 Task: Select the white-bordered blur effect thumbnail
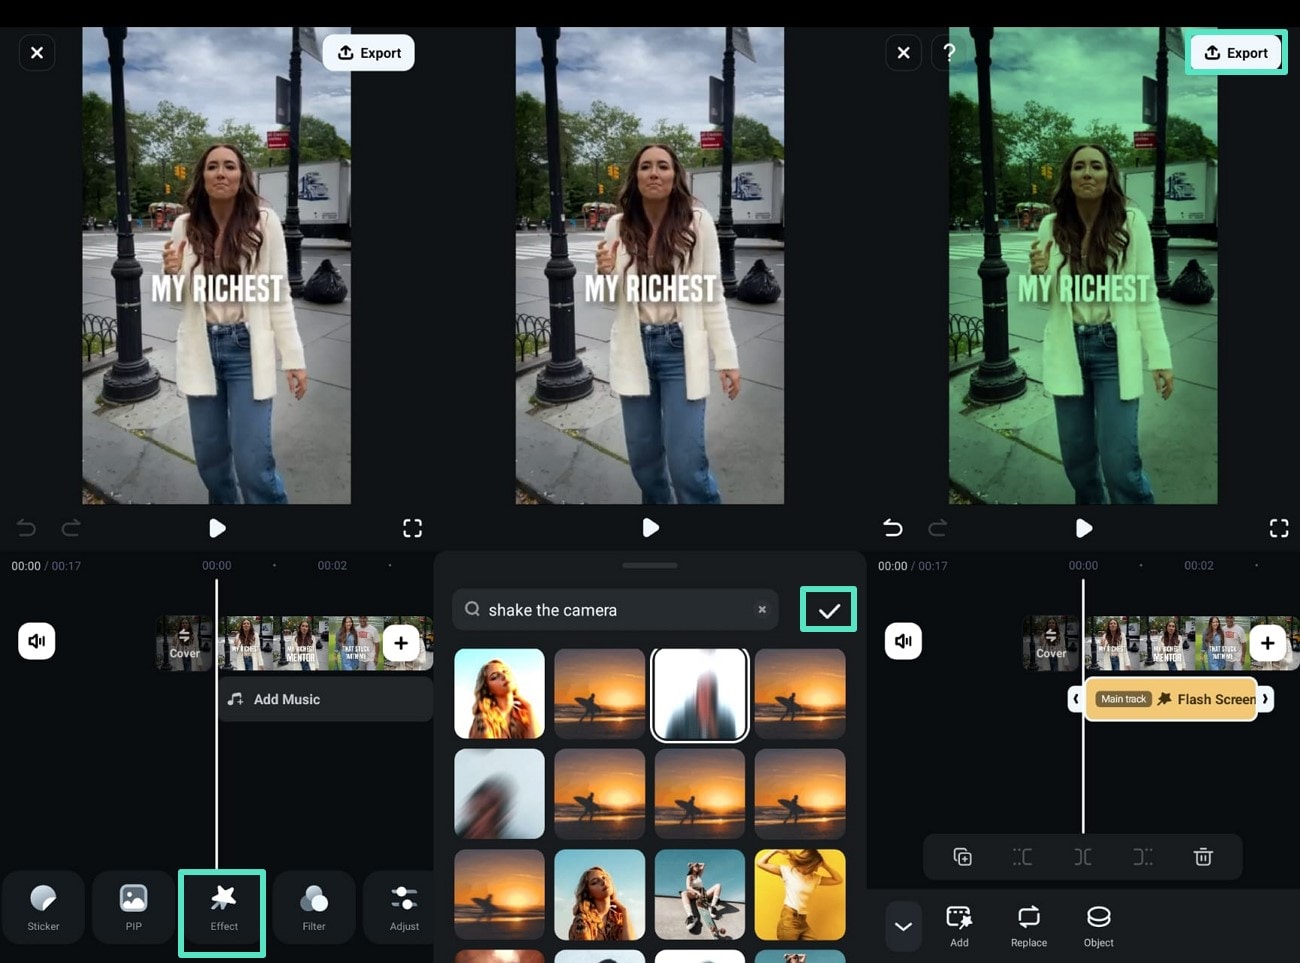[700, 694]
